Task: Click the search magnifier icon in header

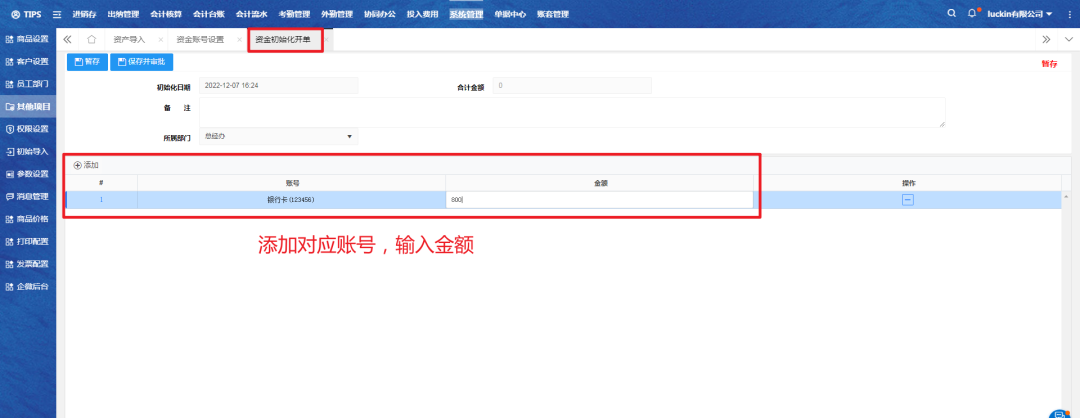Action: 951,14
